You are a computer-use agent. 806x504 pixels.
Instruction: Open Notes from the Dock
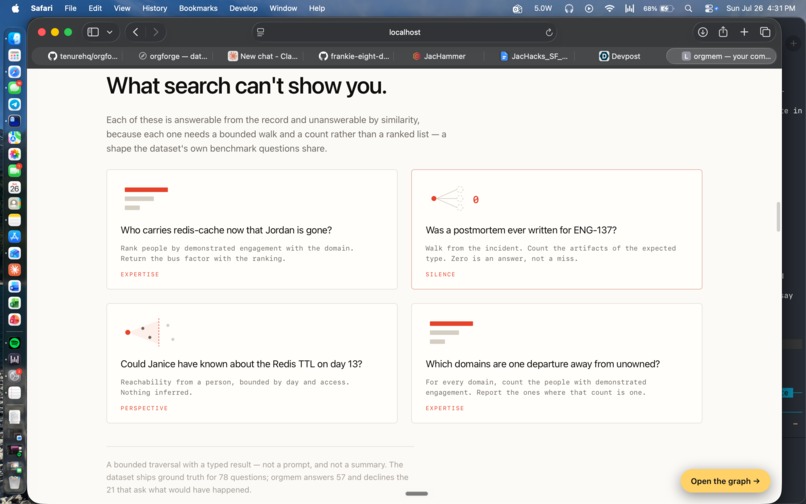14,220
